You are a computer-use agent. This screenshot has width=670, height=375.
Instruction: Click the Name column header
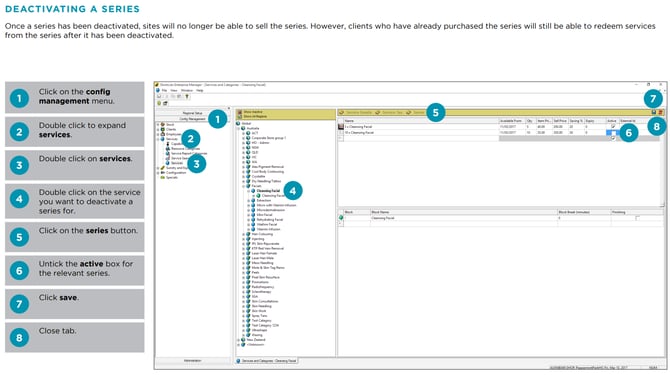(x=421, y=121)
